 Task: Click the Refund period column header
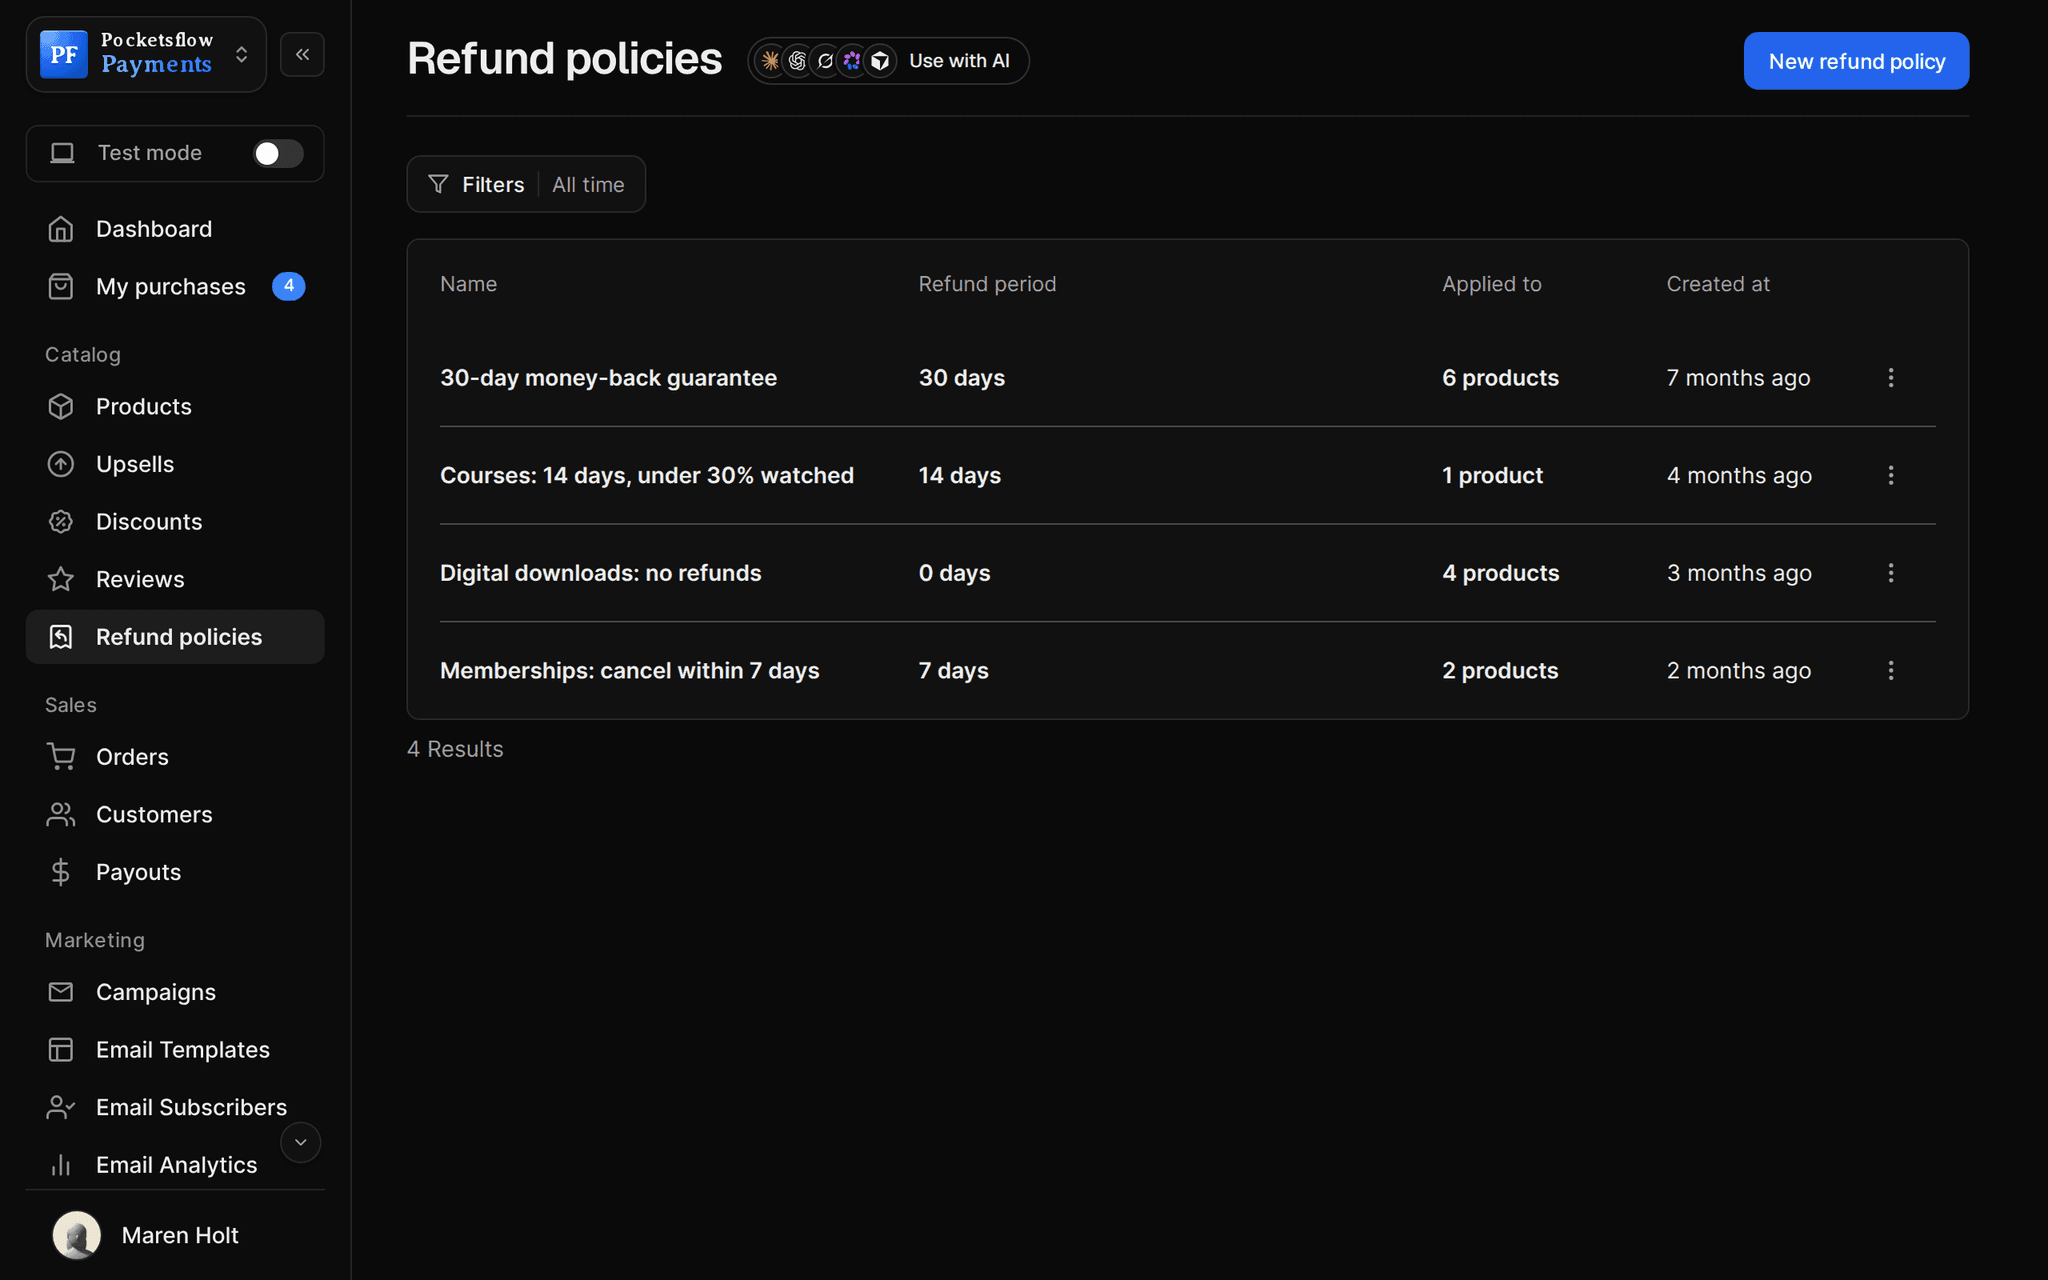(x=987, y=284)
